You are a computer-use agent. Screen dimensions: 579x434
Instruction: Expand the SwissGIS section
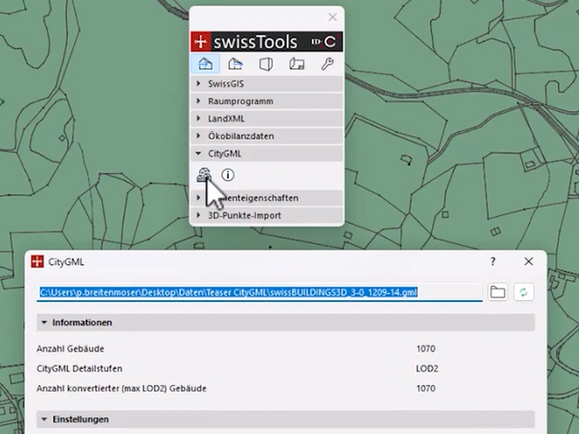(267, 84)
